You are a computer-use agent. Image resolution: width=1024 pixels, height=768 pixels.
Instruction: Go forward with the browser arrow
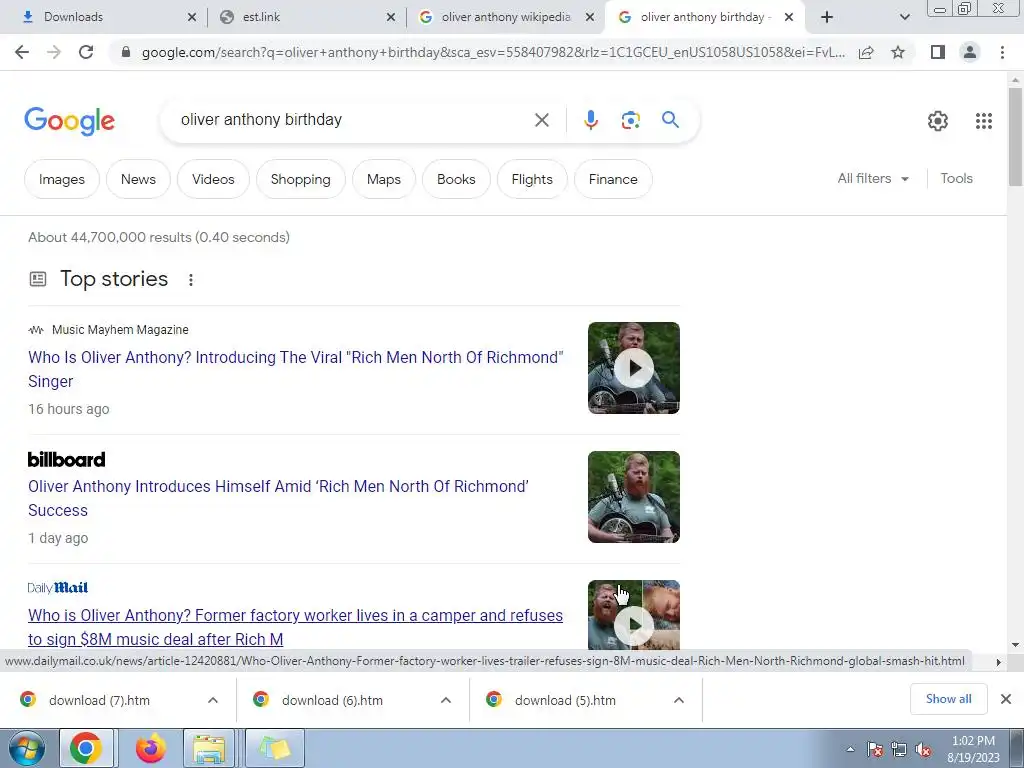click(54, 52)
